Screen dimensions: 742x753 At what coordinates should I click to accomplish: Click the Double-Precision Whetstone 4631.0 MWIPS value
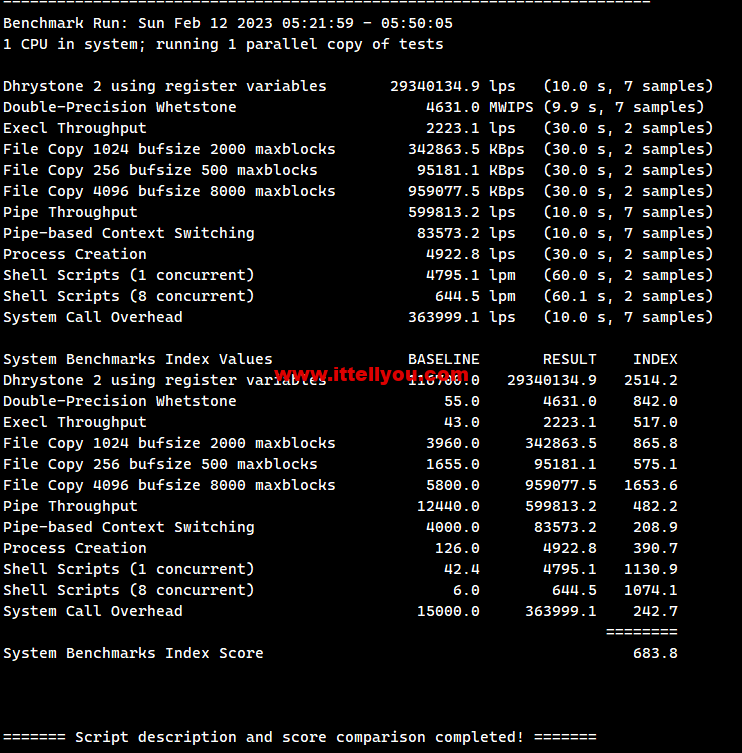(452, 107)
